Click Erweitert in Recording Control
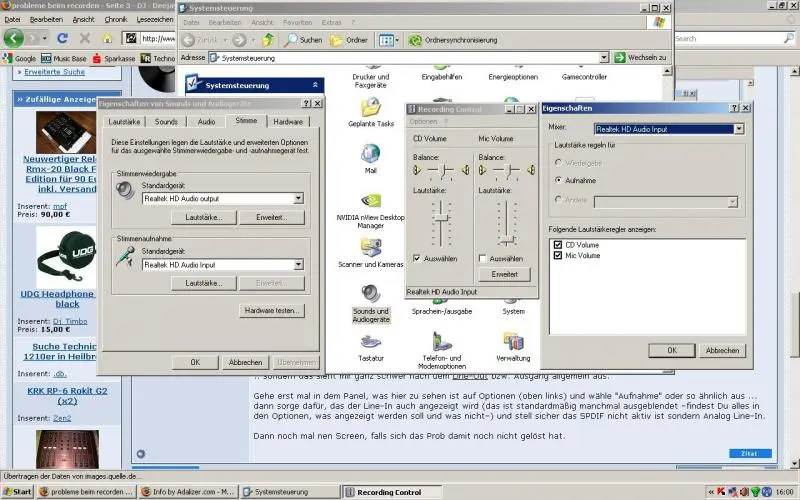Image resolution: width=800 pixels, height=500 pixels. tap(504, 274)
